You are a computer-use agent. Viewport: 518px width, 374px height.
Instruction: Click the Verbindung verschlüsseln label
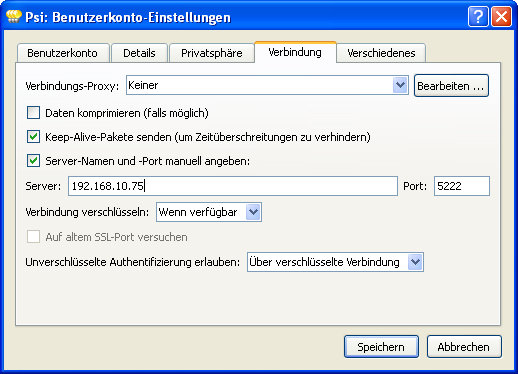coord(87,212)
